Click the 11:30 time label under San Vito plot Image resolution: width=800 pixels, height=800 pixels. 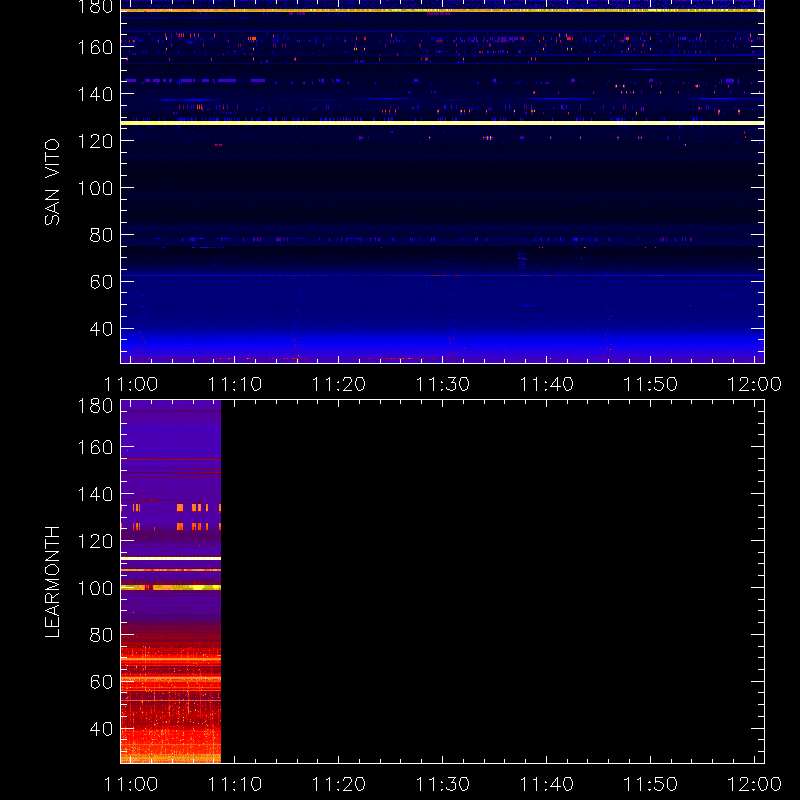point(442,384)
